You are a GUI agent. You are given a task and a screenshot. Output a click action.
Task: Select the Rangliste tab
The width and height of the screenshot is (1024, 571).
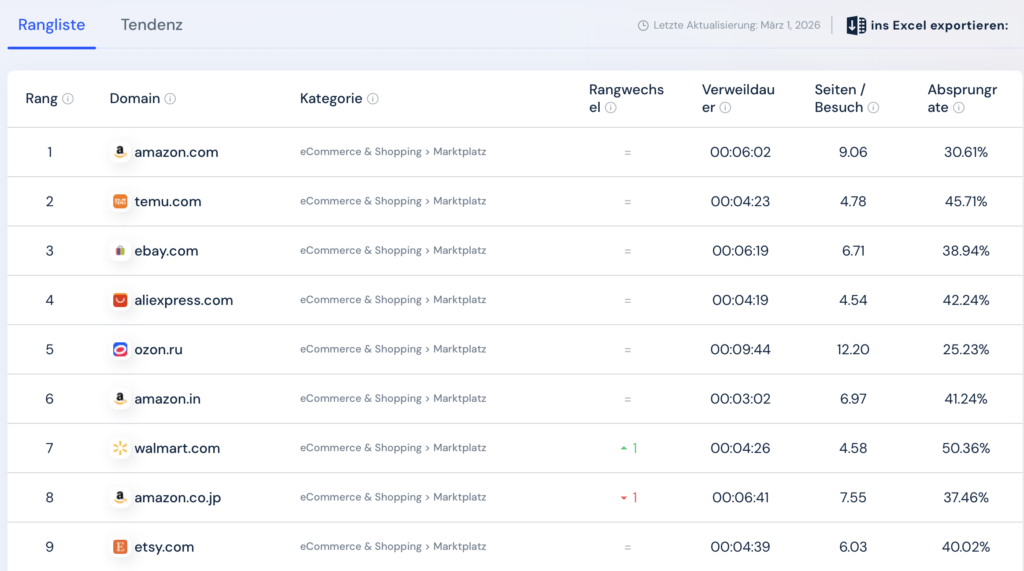pos(52,25)
